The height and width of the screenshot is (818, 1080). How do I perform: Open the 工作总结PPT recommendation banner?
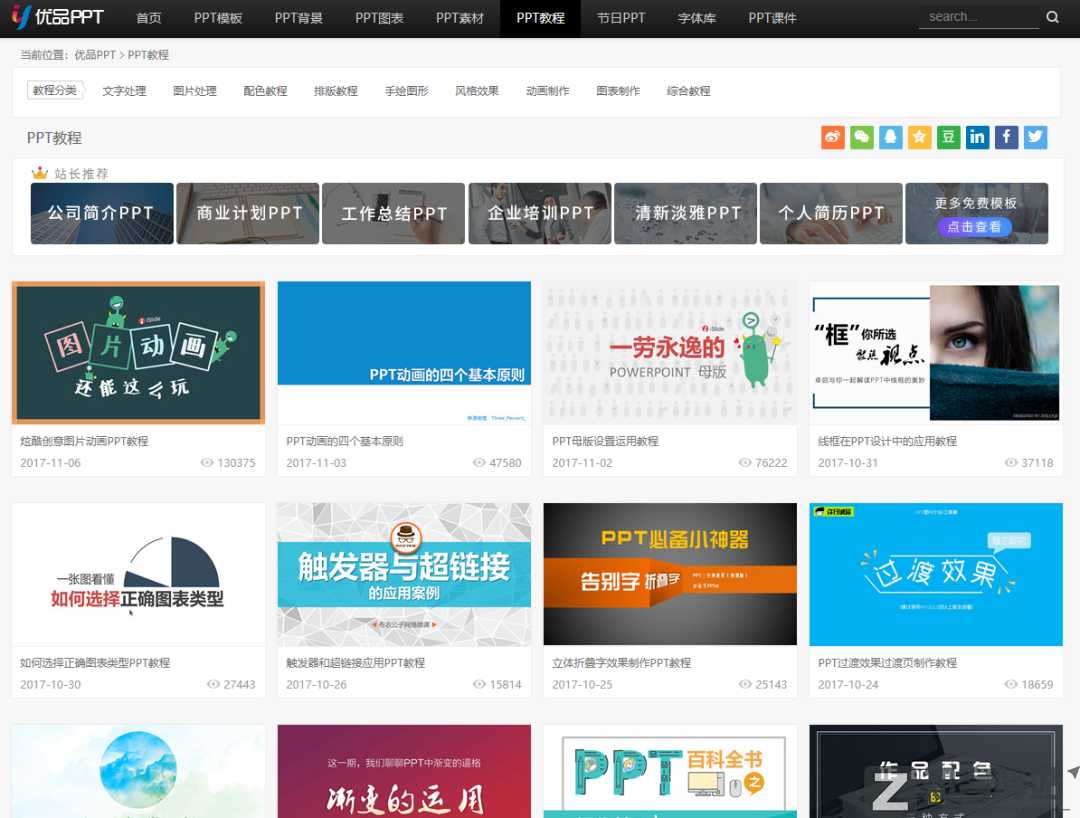pos(393,213)
